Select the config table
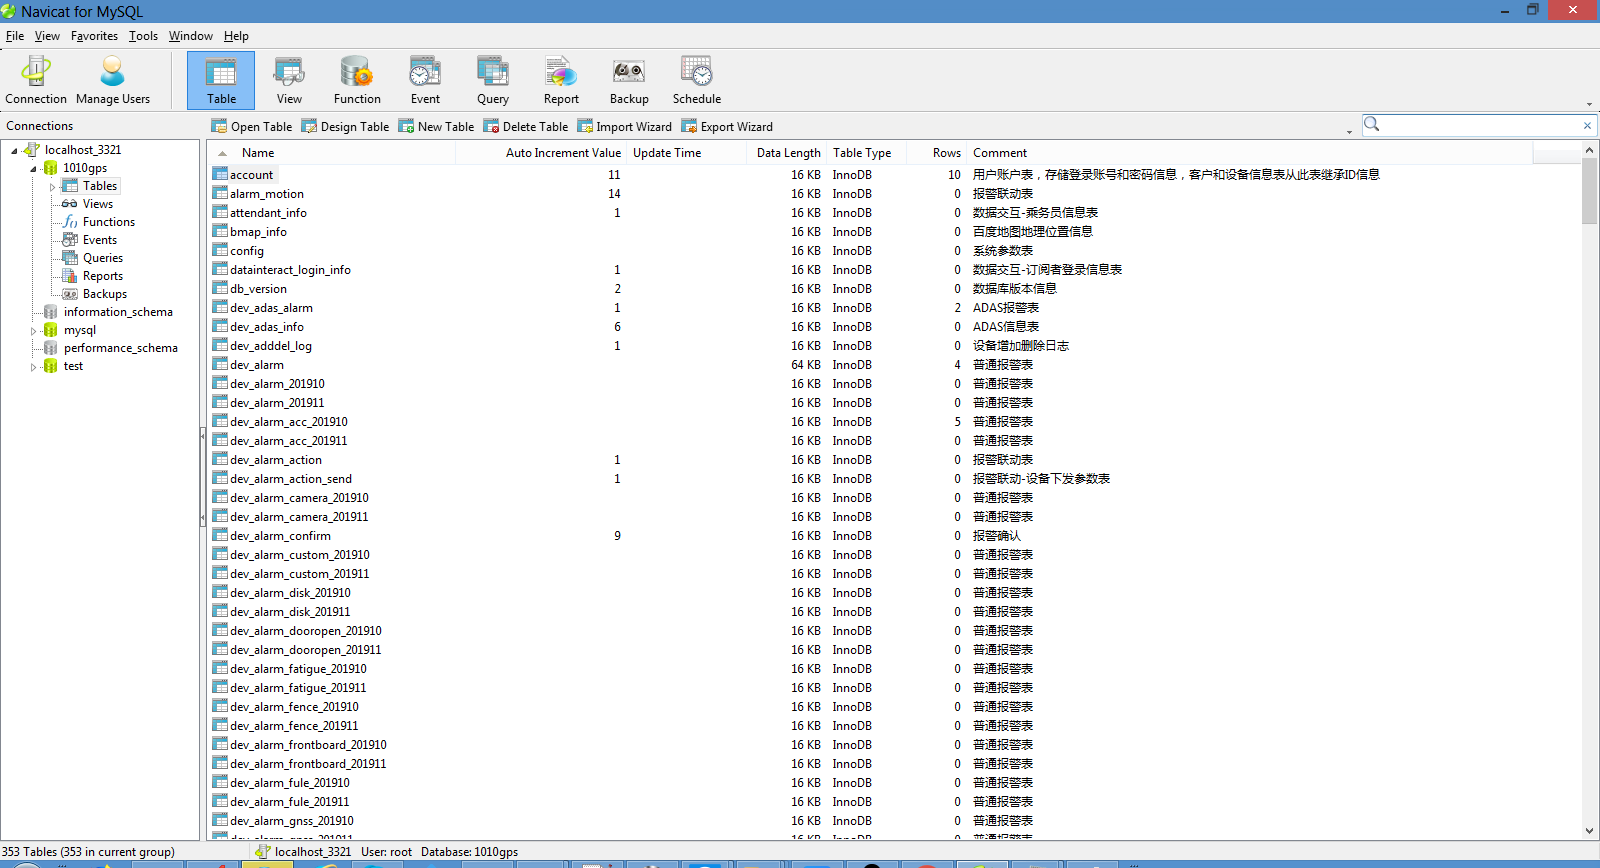Screen dimensions: 1600x868 [x=246, y=251]
